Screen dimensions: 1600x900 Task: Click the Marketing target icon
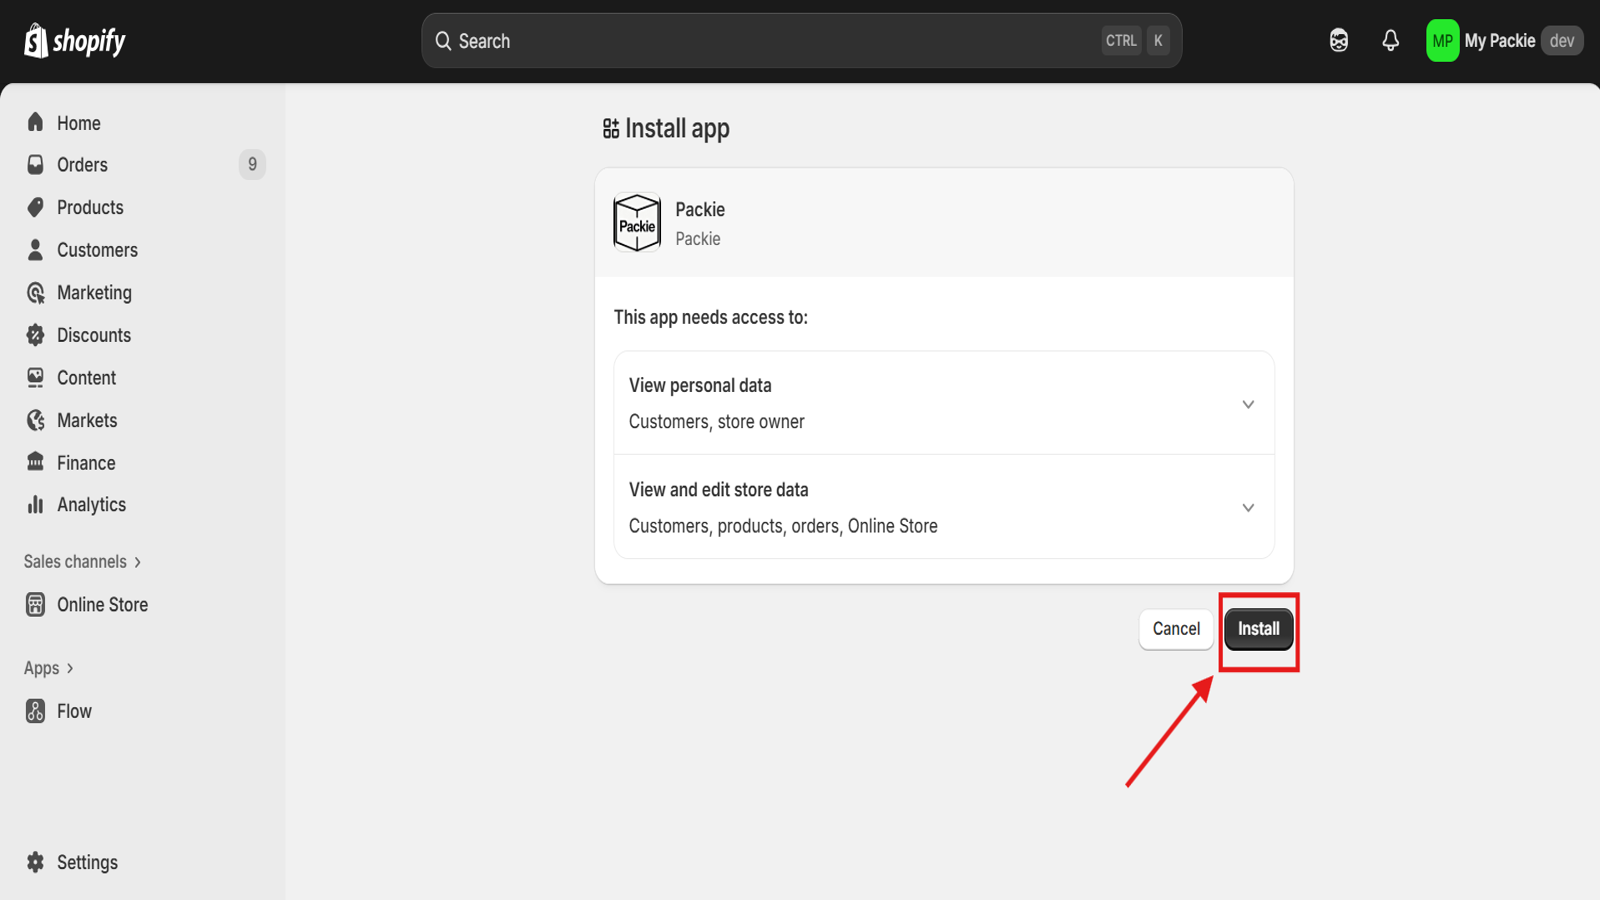point(36,292)
